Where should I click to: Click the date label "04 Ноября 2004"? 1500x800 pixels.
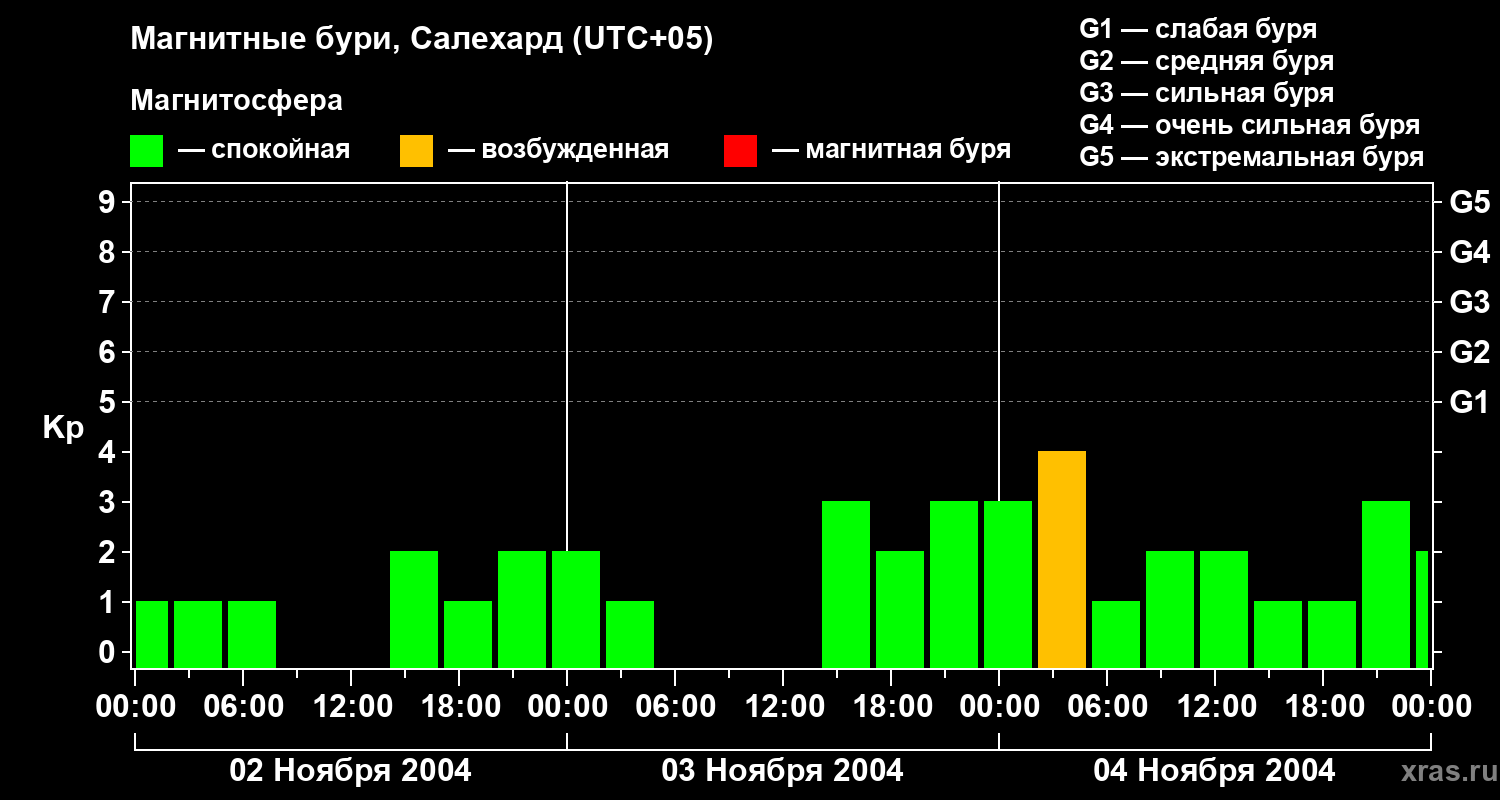click(1215, 770)
